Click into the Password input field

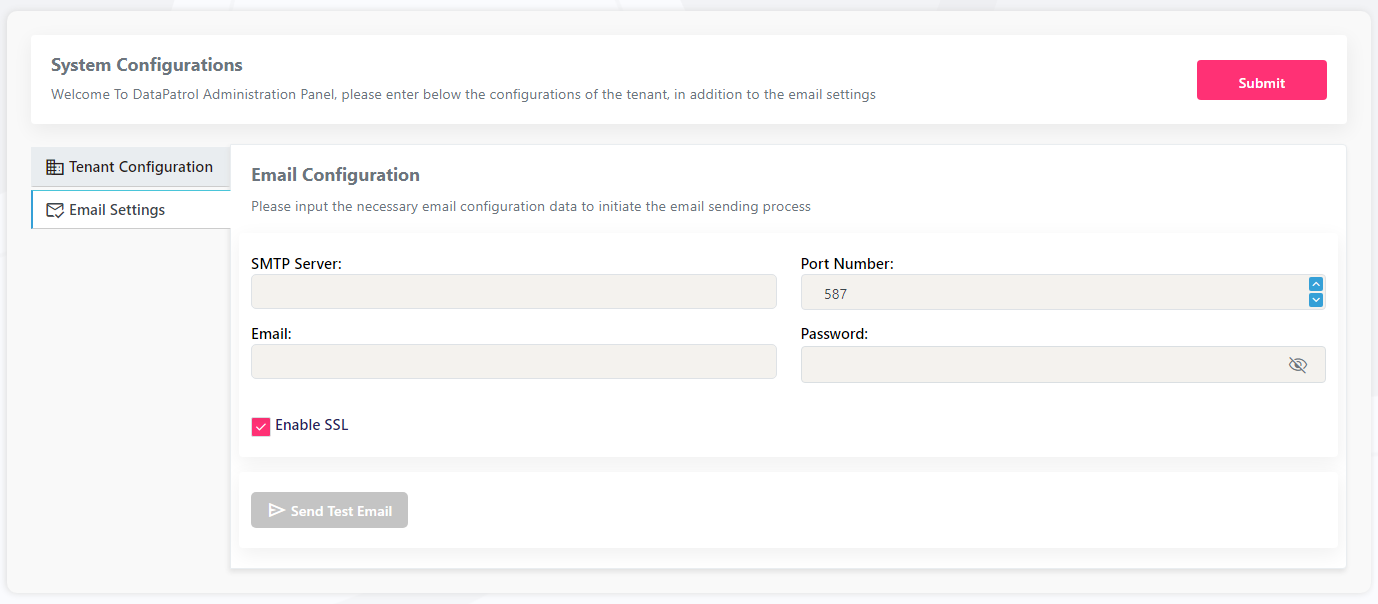[1040, 365]
